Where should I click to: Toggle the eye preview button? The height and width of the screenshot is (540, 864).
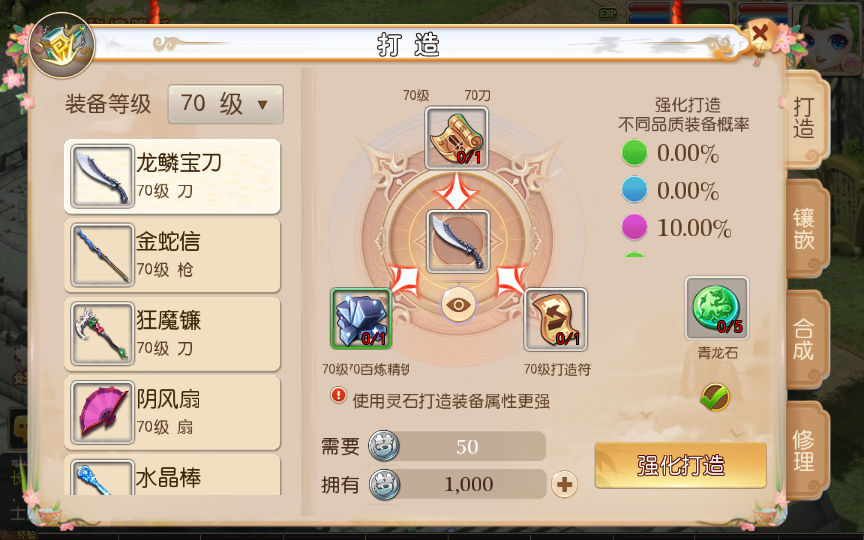point(458,305)
